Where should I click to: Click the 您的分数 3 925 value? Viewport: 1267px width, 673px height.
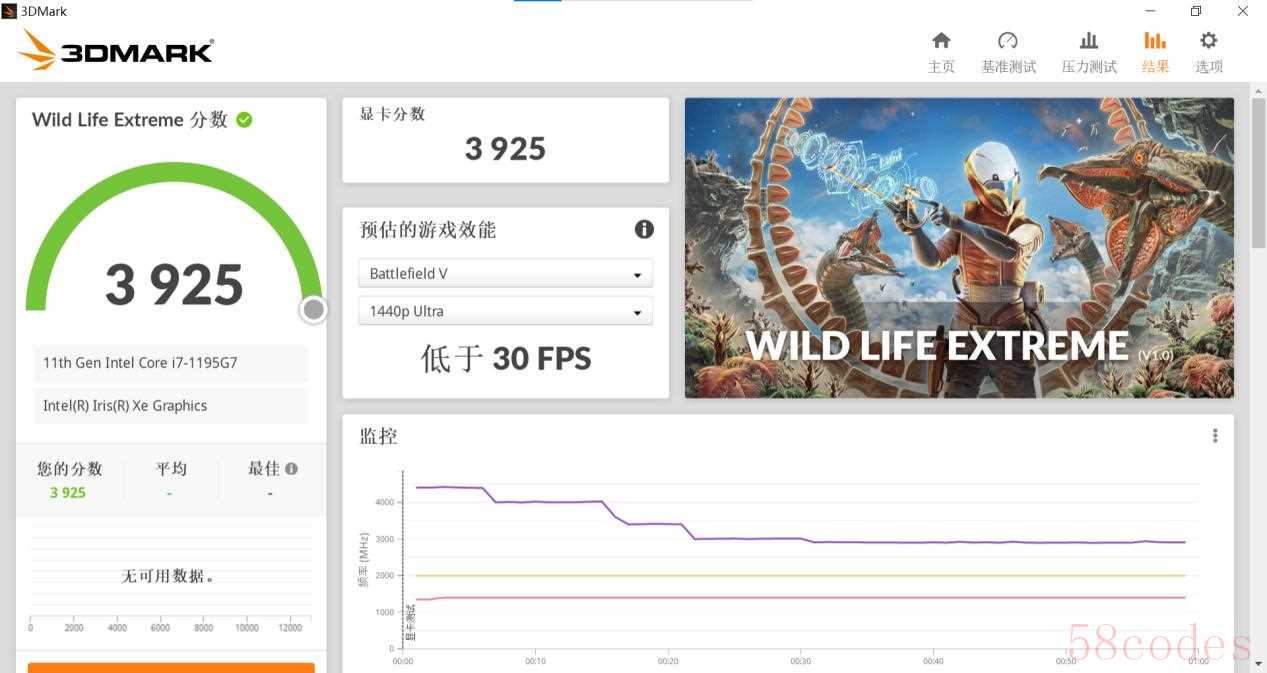point(68,493)
